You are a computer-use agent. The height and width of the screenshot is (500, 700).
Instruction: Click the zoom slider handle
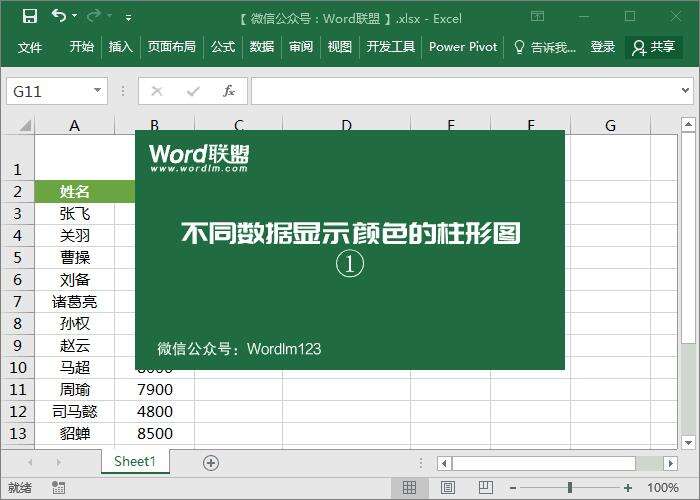[x=570, y=488]
